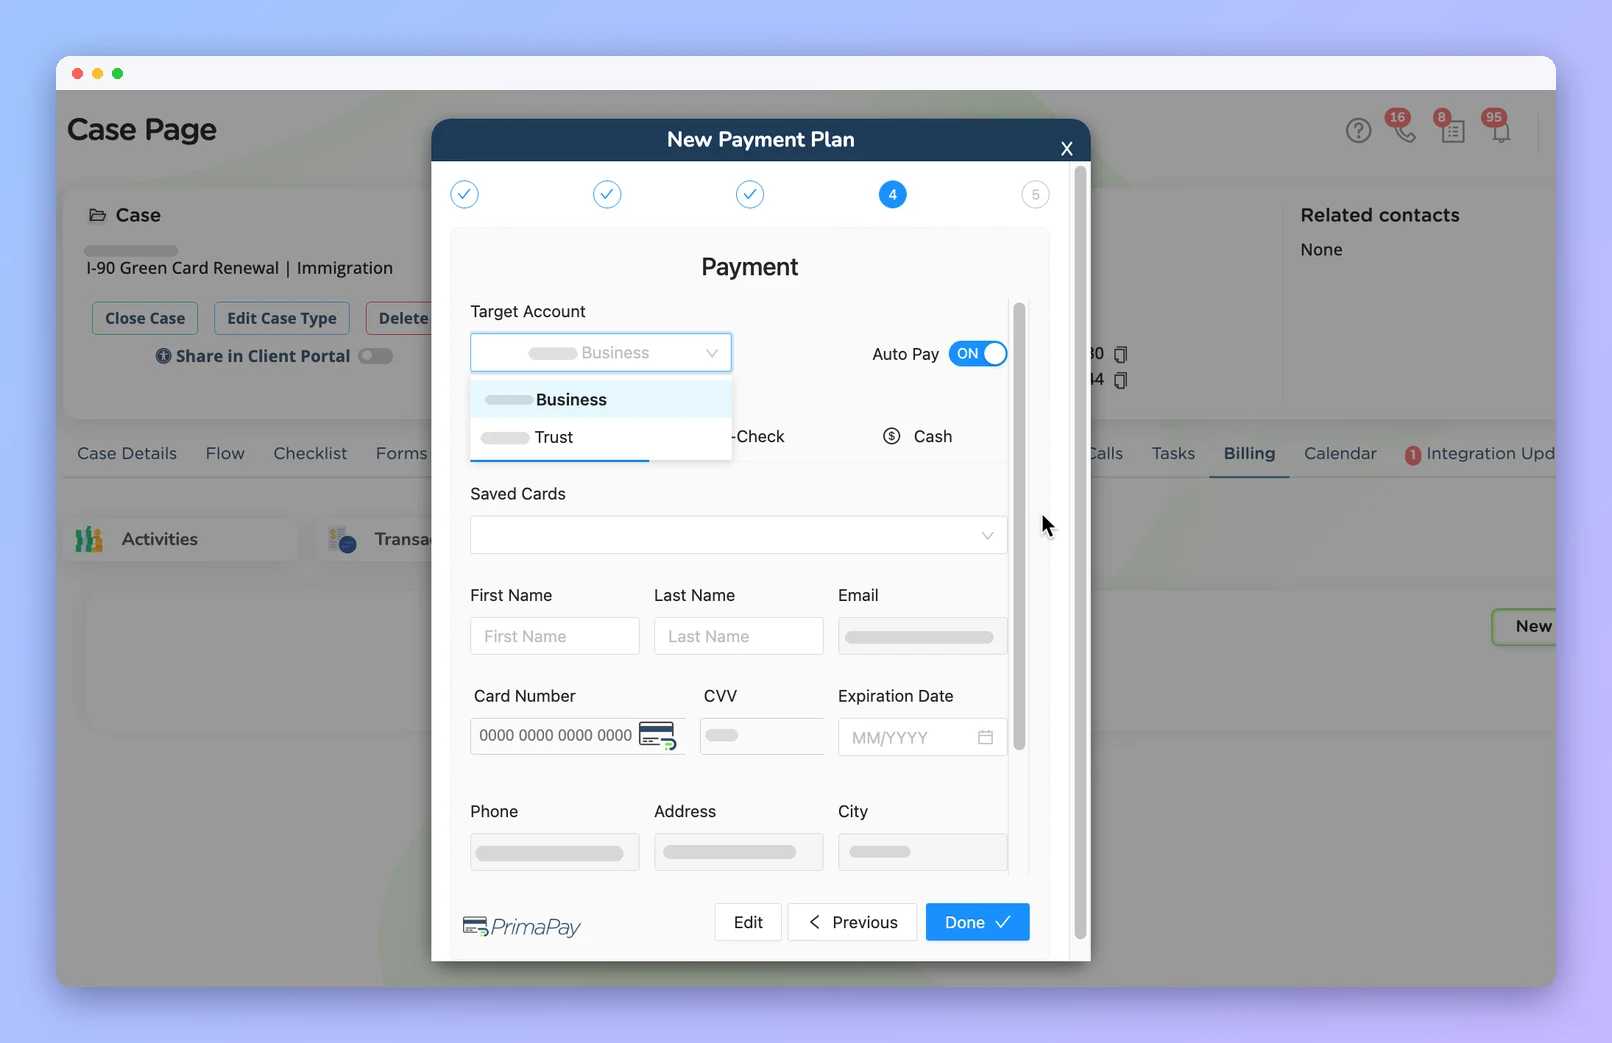
Task: Expand the Saved Cards dropdown
Action: click(x=739, y=535)
